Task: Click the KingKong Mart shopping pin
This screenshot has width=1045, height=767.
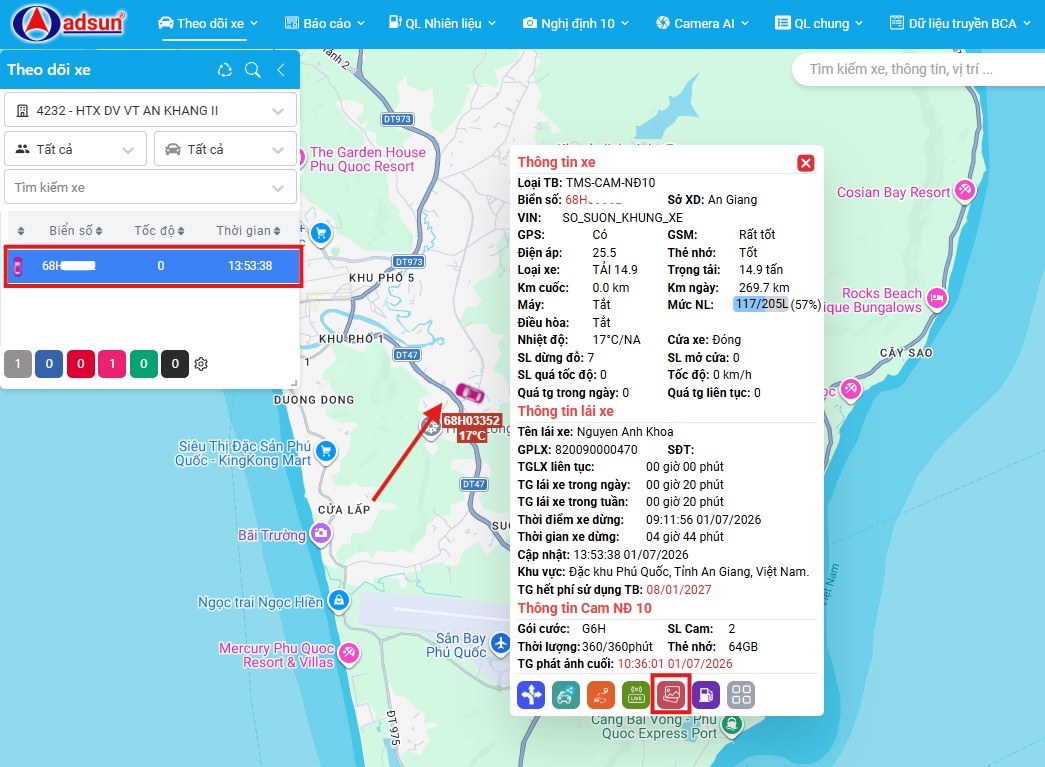Action: tap(326, 452)
